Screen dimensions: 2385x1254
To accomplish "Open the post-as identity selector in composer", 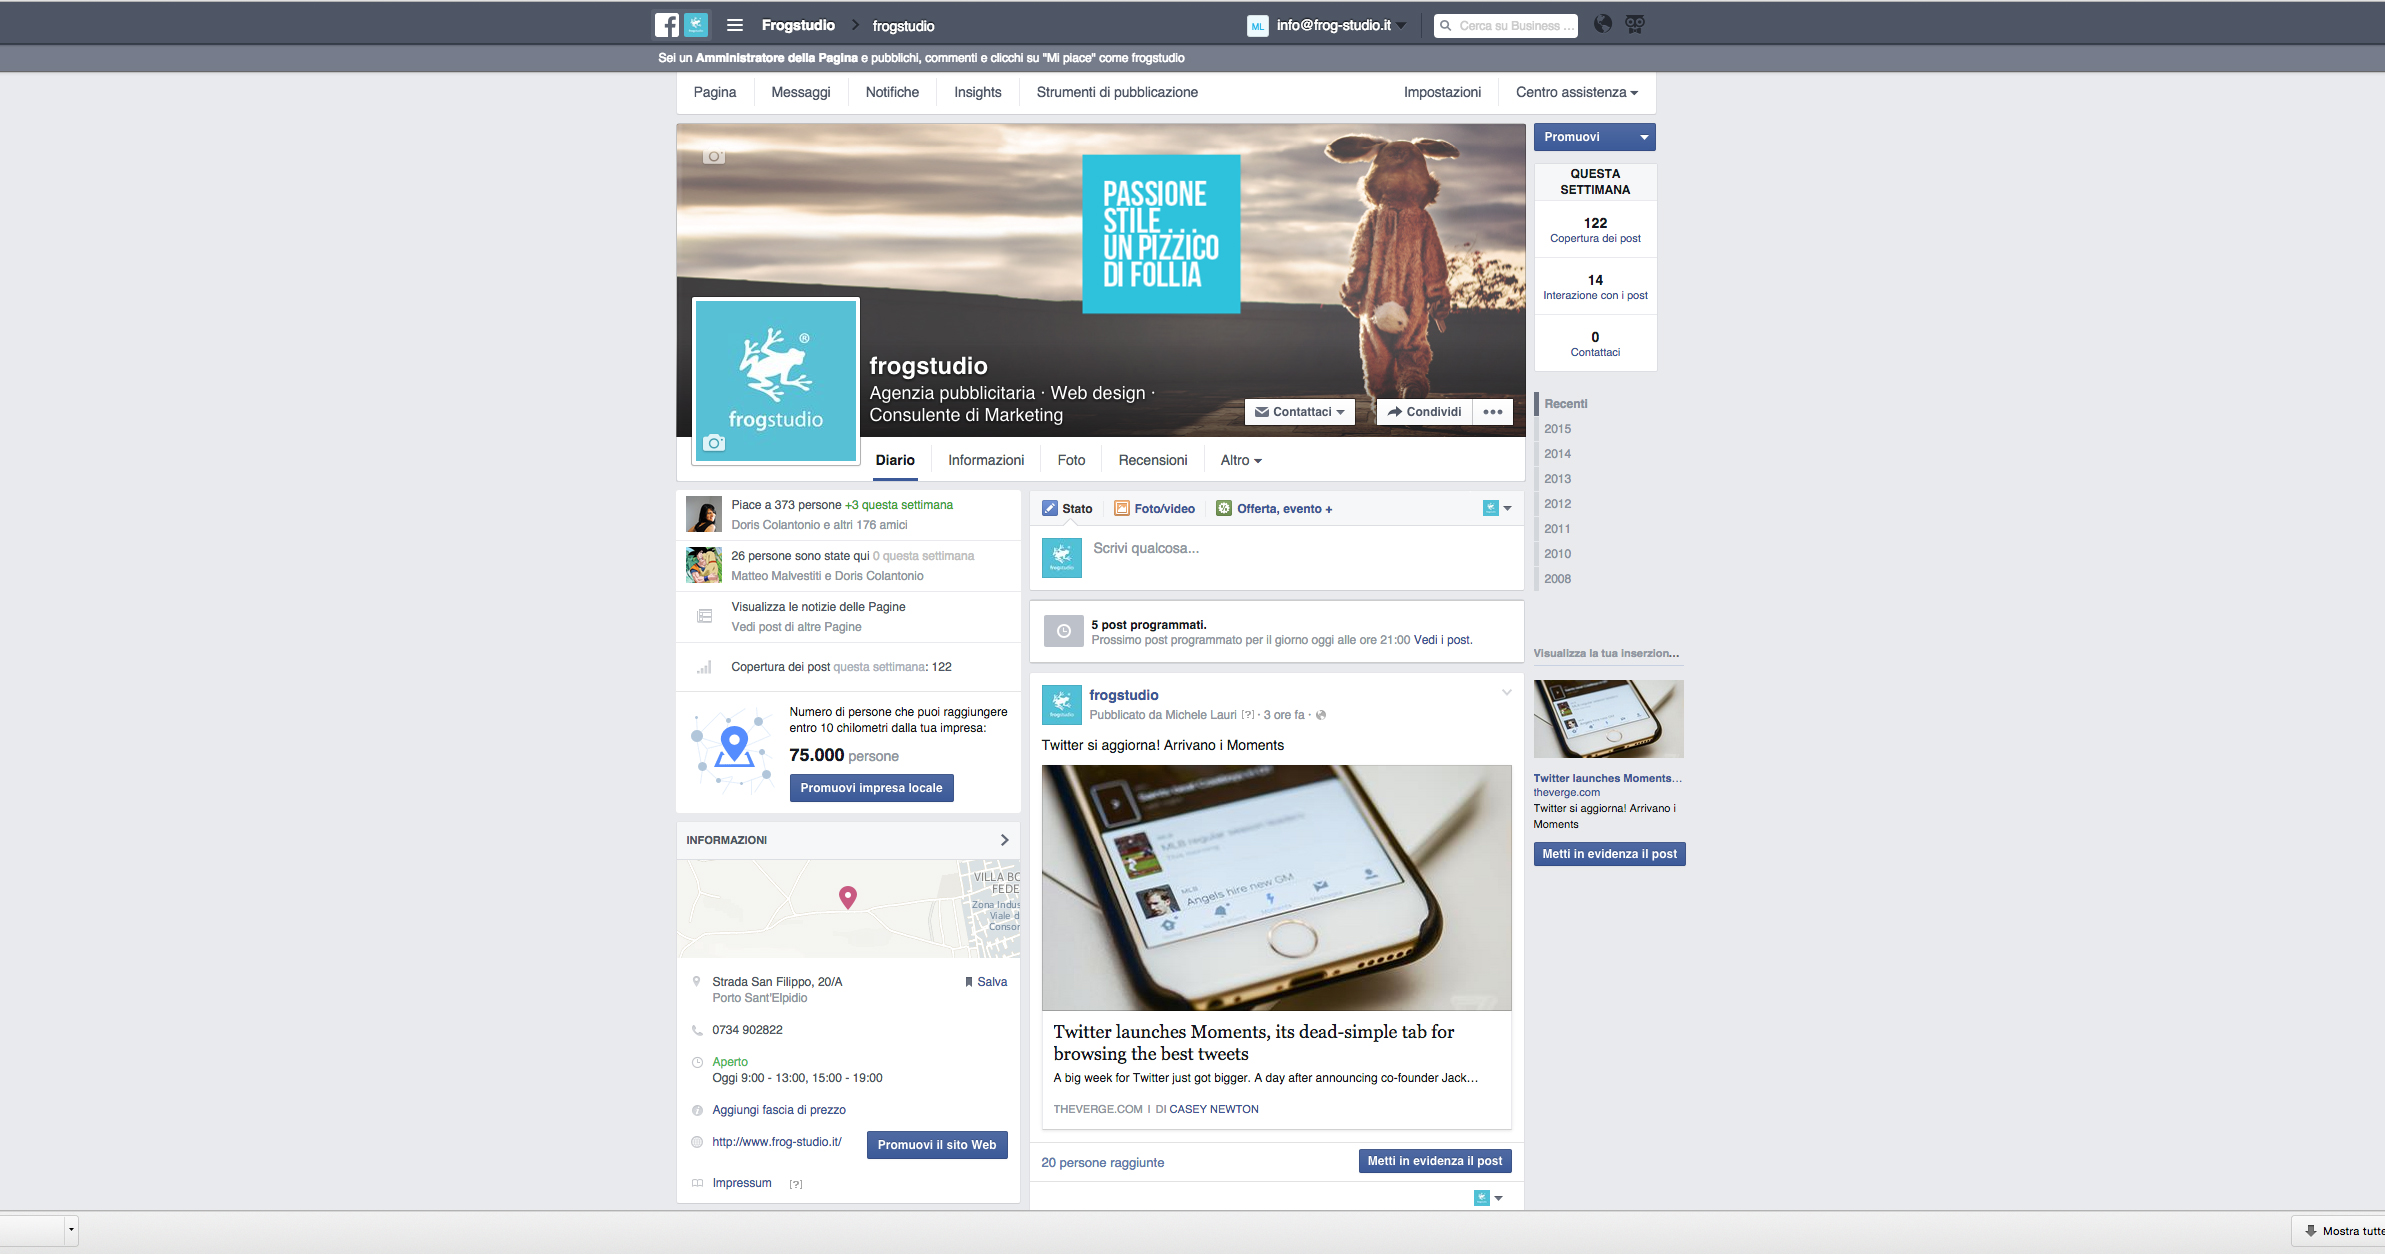I will tap(1497, 508).
